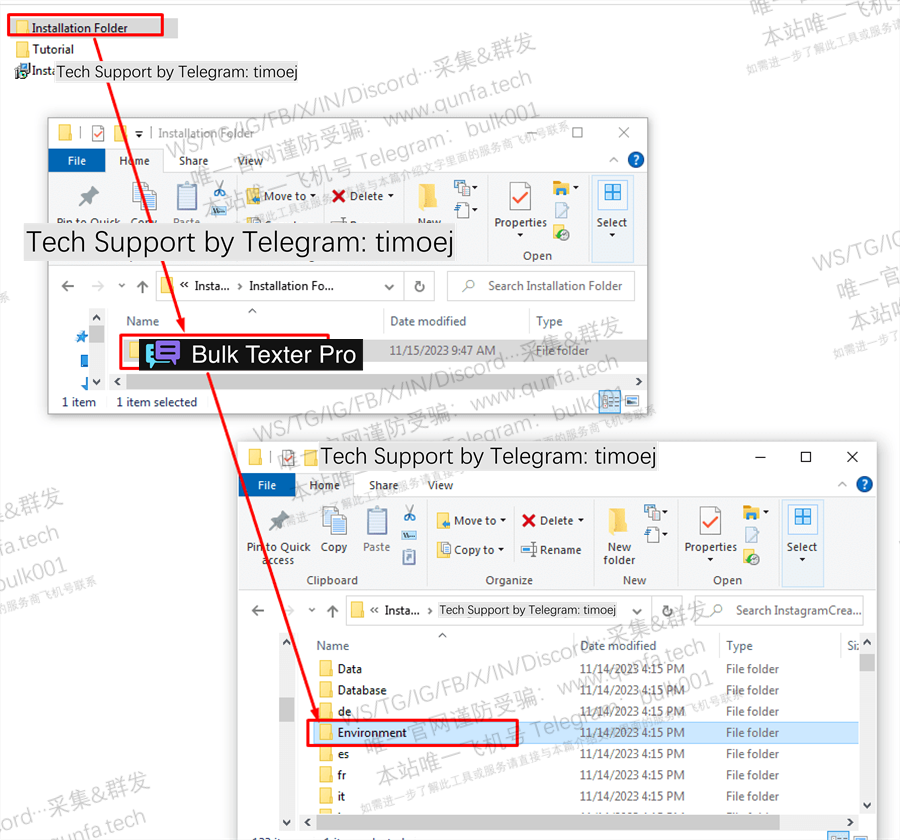This screenshot has height=840, width=900.
Task: Open Copy to dropdown in lower window
Action: (470, 550)
